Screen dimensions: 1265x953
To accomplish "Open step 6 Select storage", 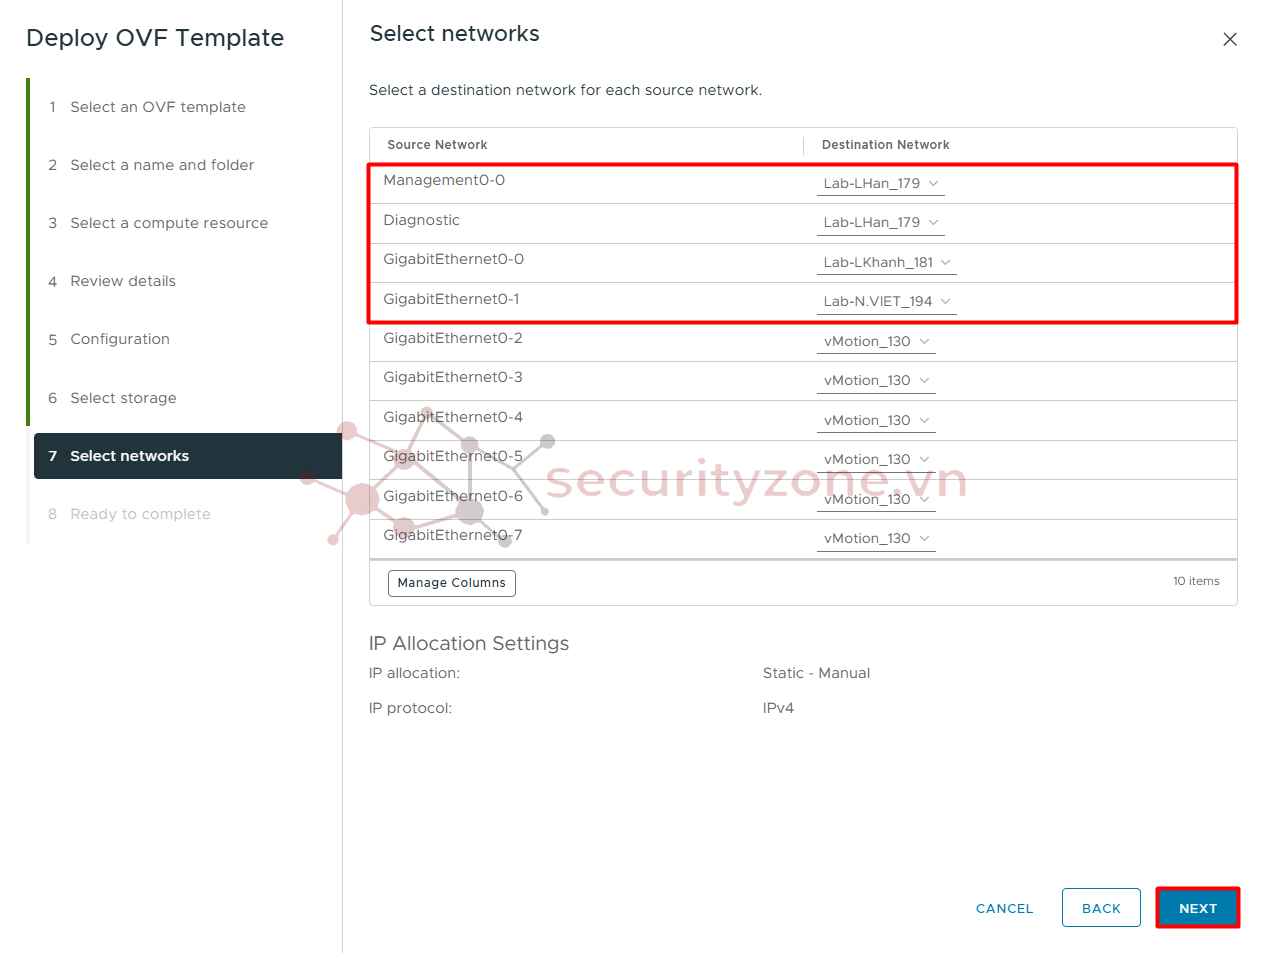I will point(123,398).
